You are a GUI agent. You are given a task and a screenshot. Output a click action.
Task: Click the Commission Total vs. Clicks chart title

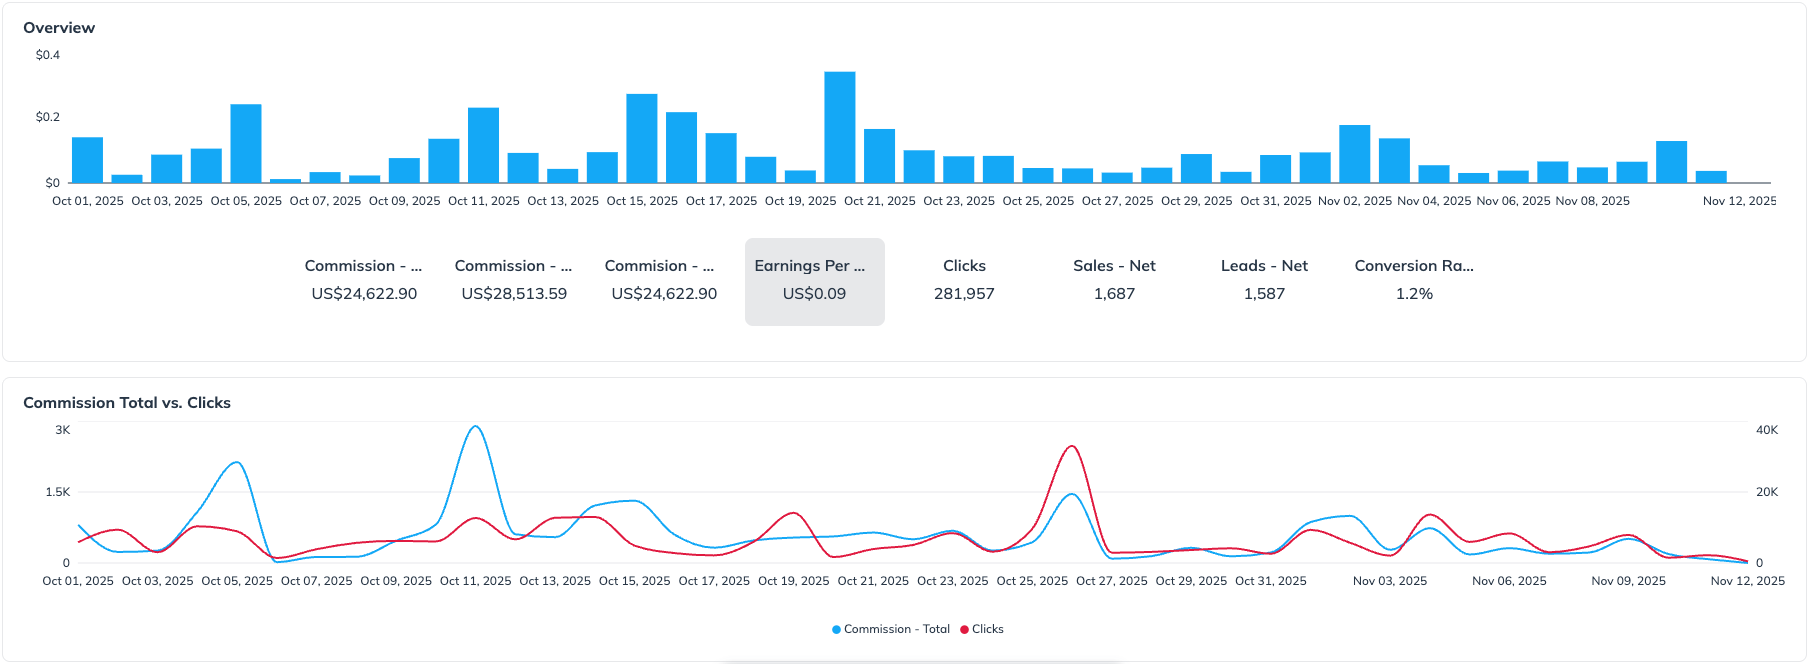(127, 403)
